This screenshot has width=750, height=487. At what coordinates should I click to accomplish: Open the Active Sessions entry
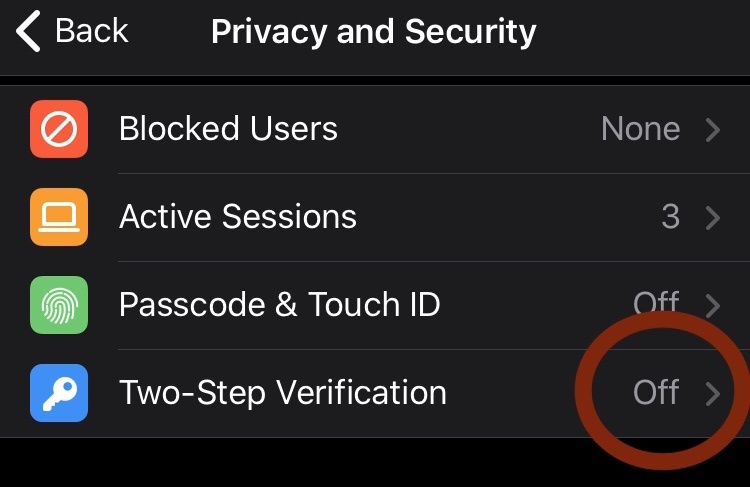click(x=375, y=217)
